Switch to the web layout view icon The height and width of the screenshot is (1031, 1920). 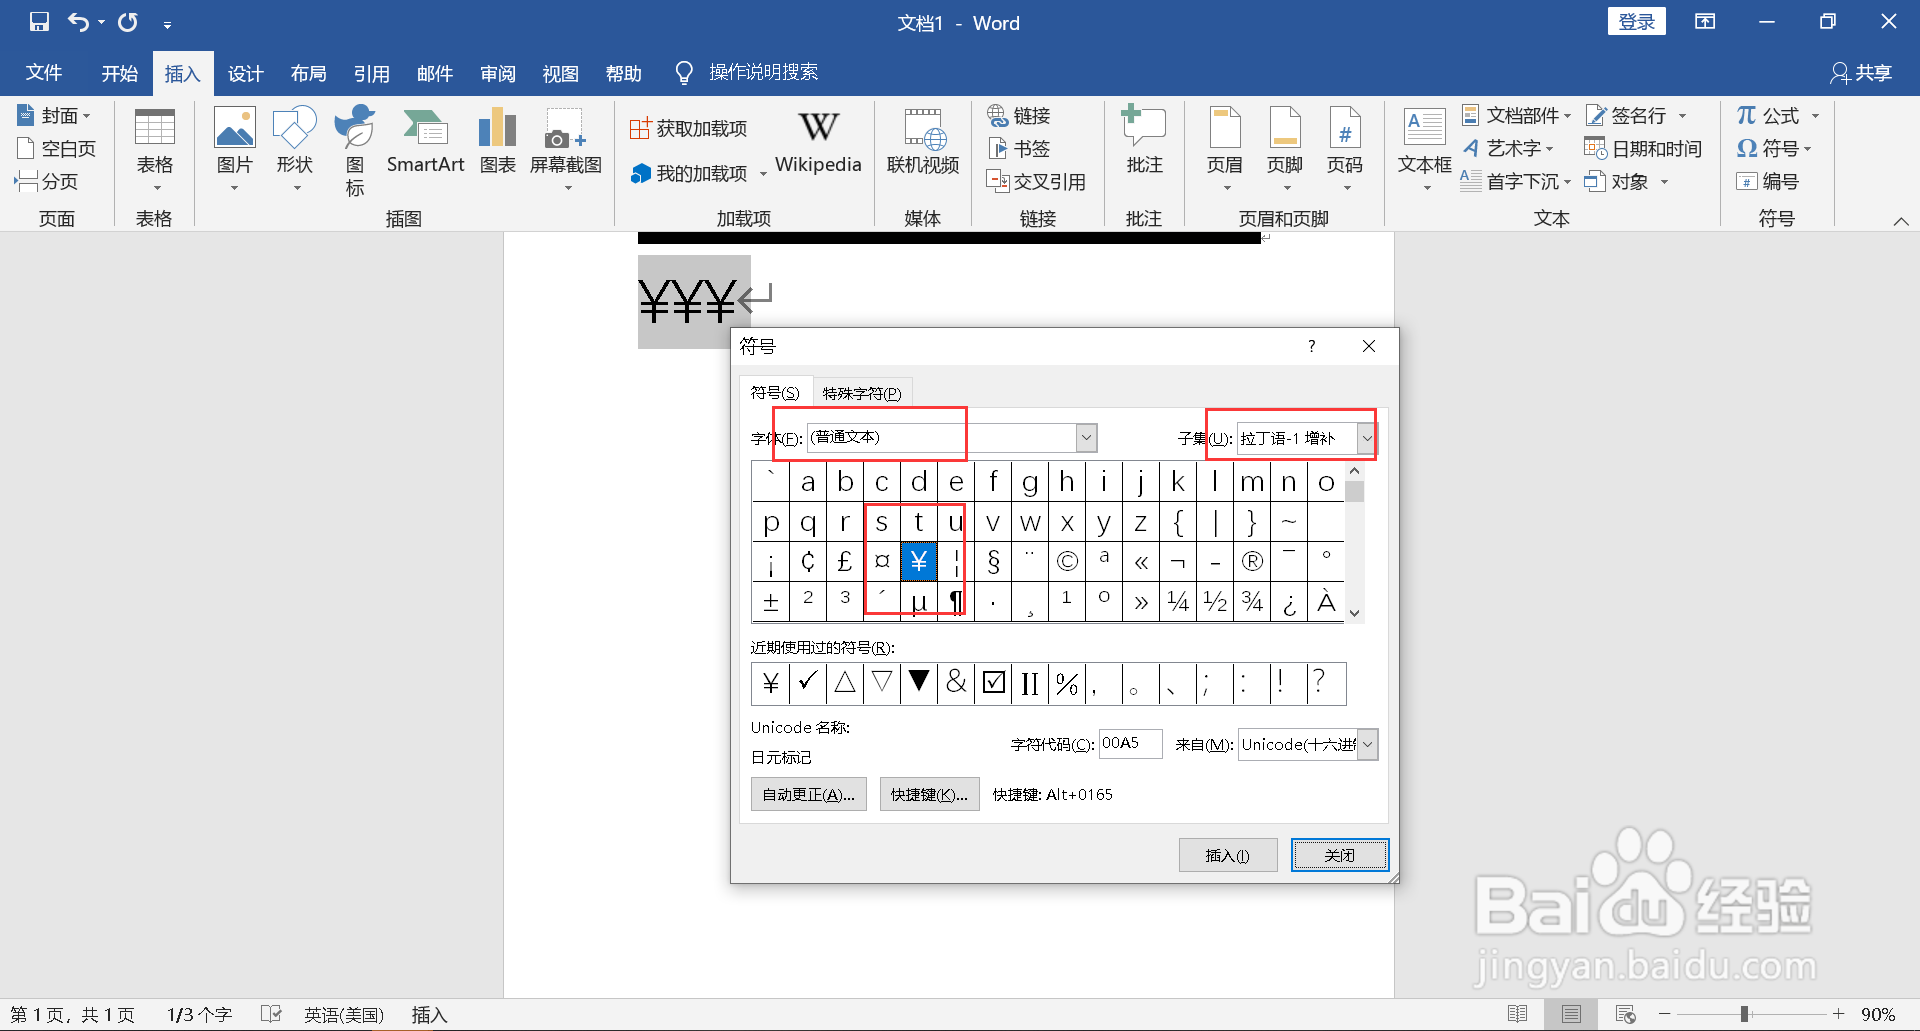pos(1626,1014)
